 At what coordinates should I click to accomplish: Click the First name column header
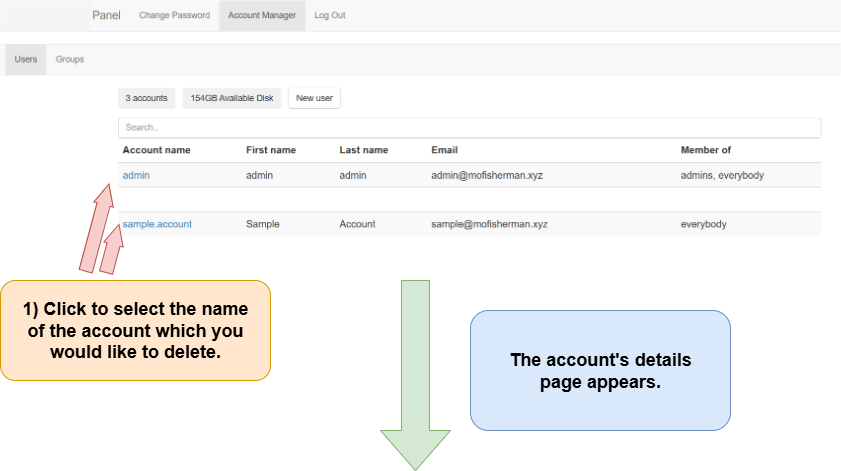point(271,150)
